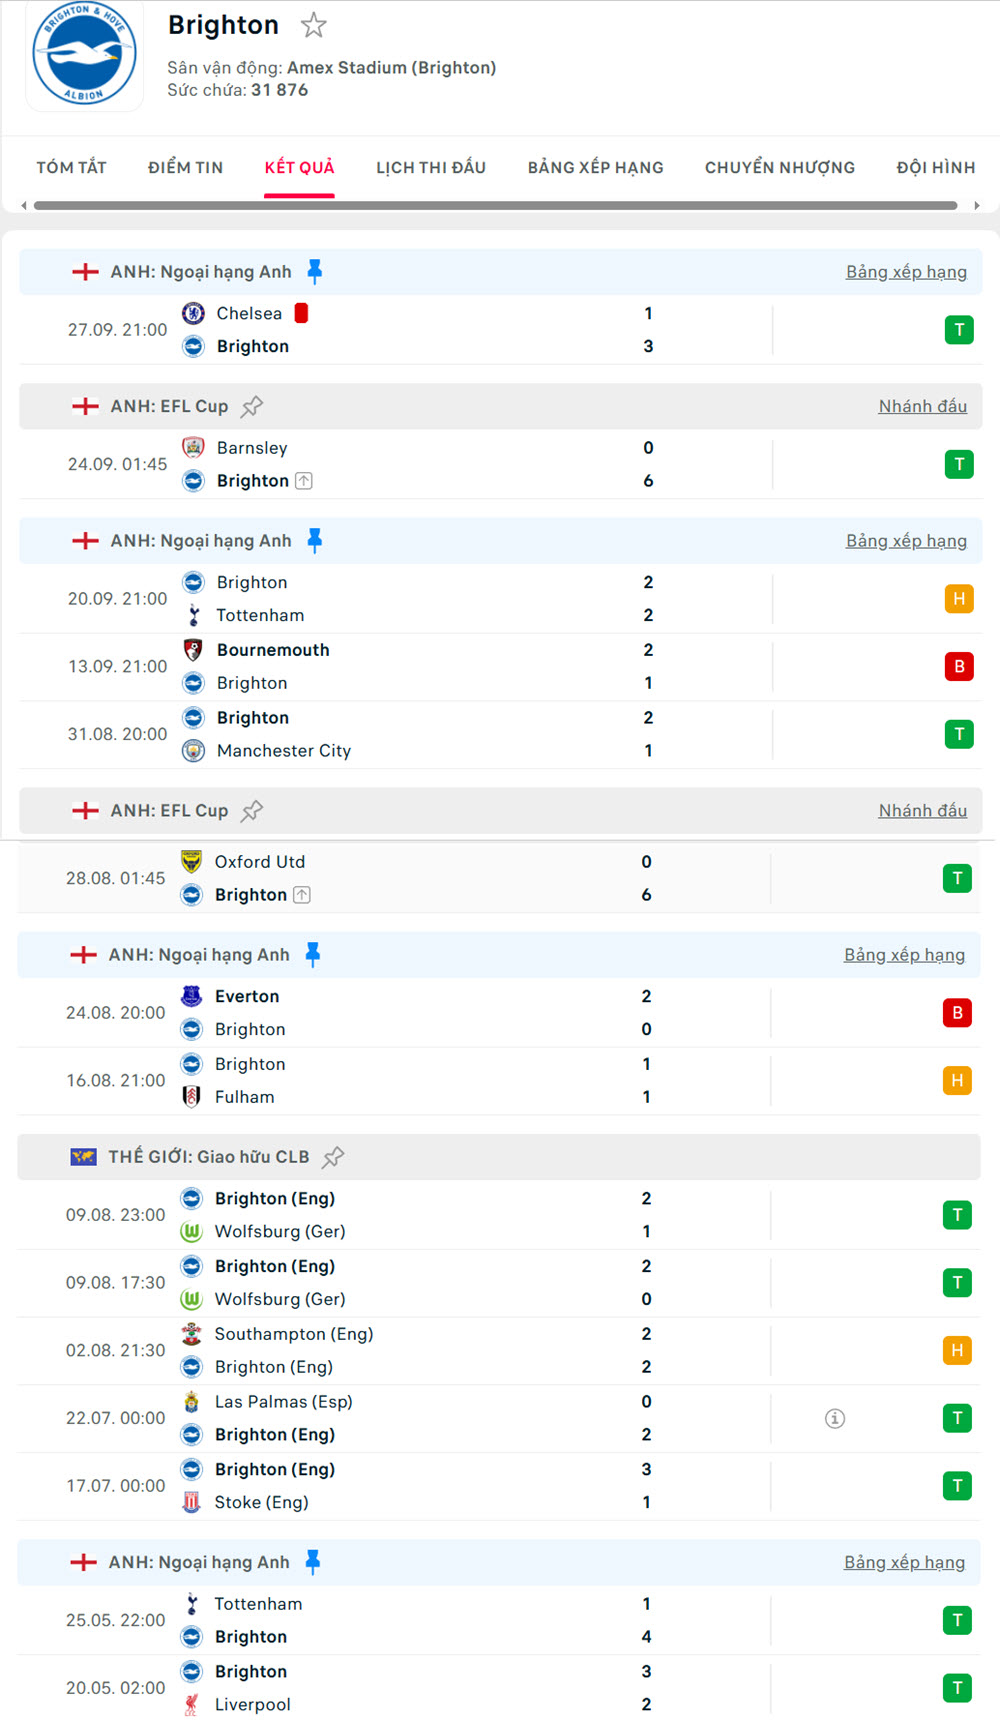Open the first Nhánh đấu link
The image size is (1000, 1720).
[922, 406]
